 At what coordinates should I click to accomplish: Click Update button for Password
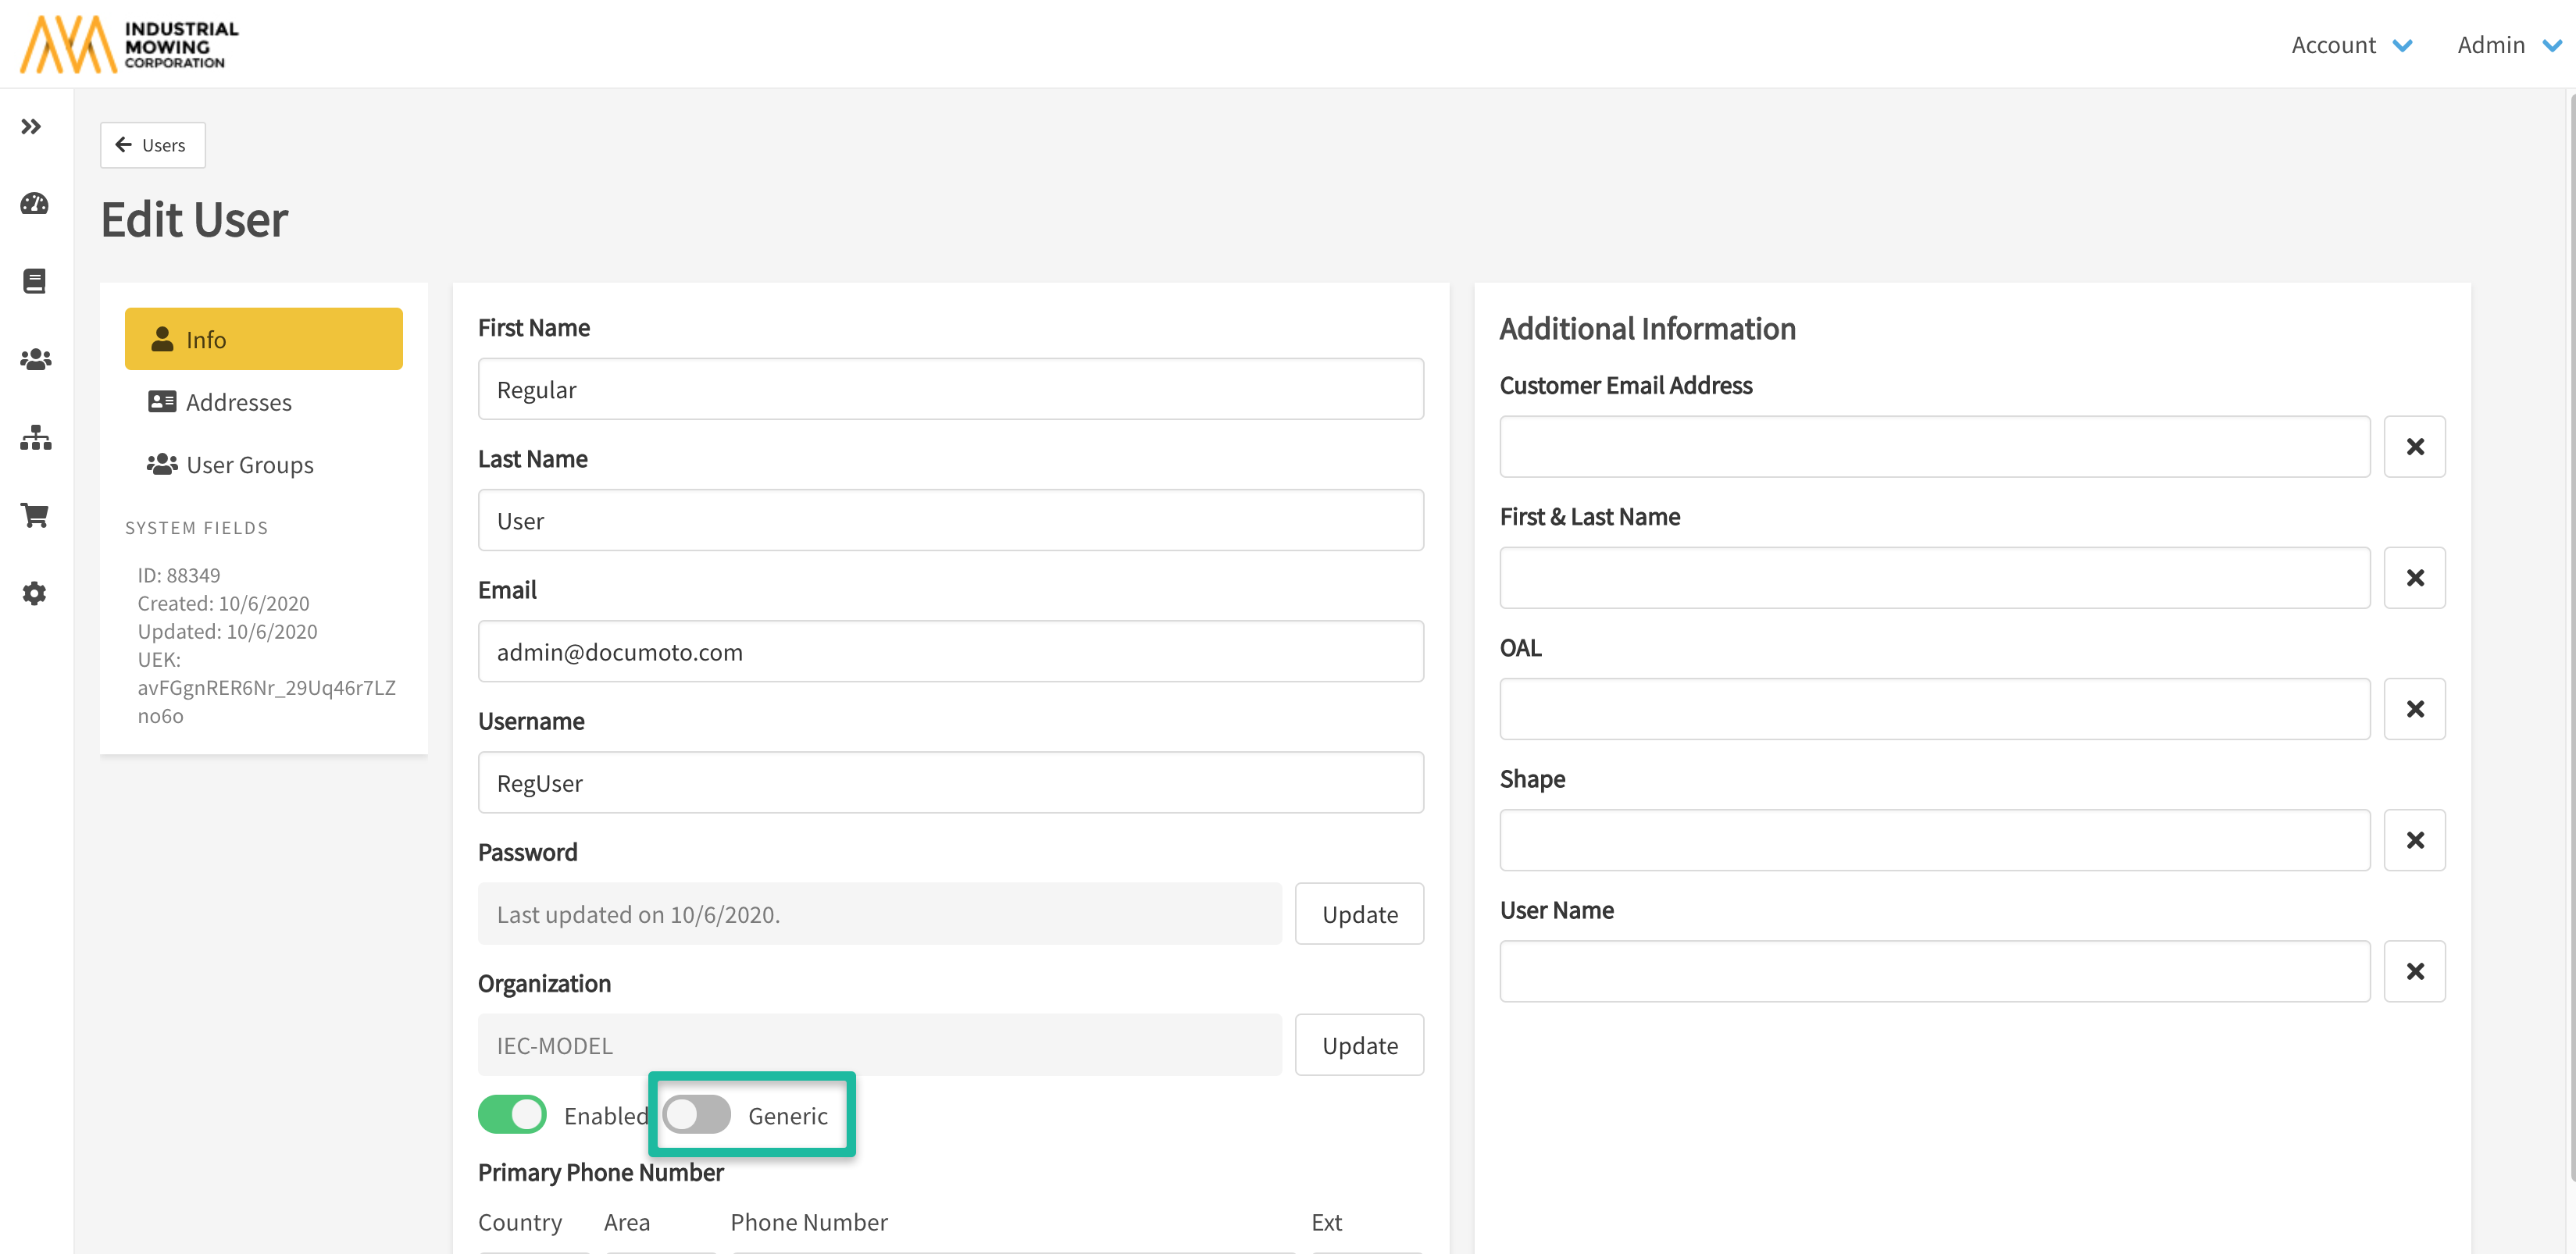(1359, 914)
